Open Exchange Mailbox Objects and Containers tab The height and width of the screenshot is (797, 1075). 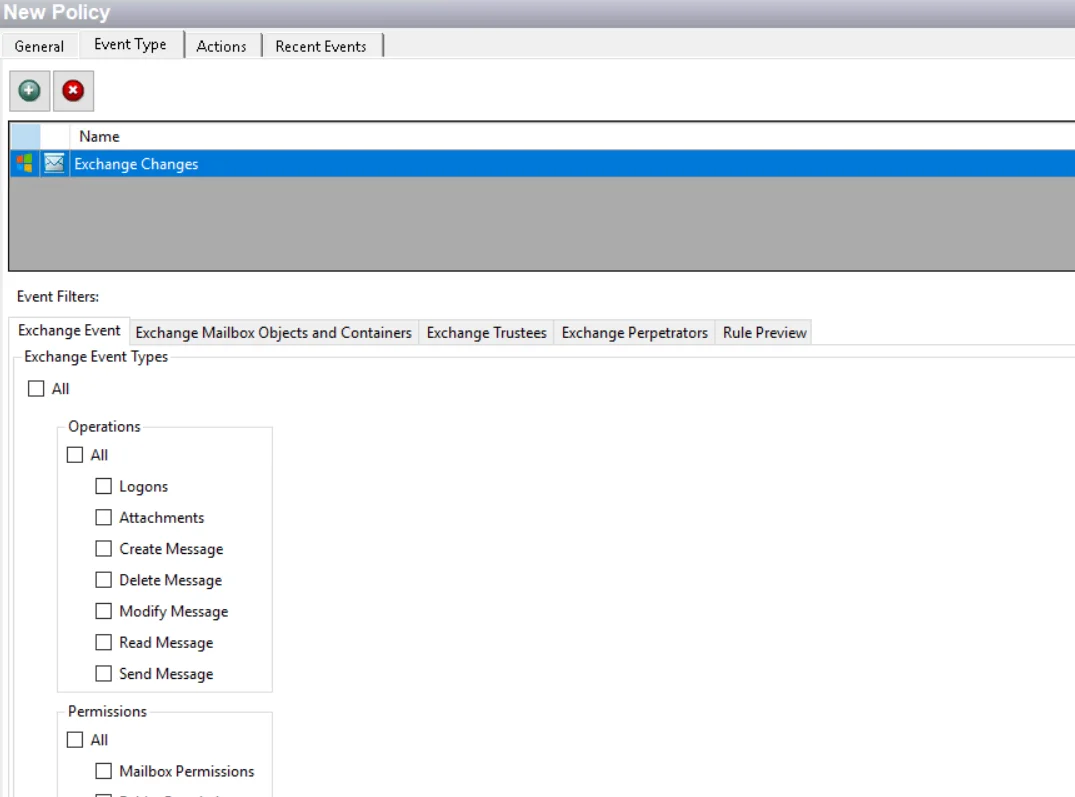274,332
